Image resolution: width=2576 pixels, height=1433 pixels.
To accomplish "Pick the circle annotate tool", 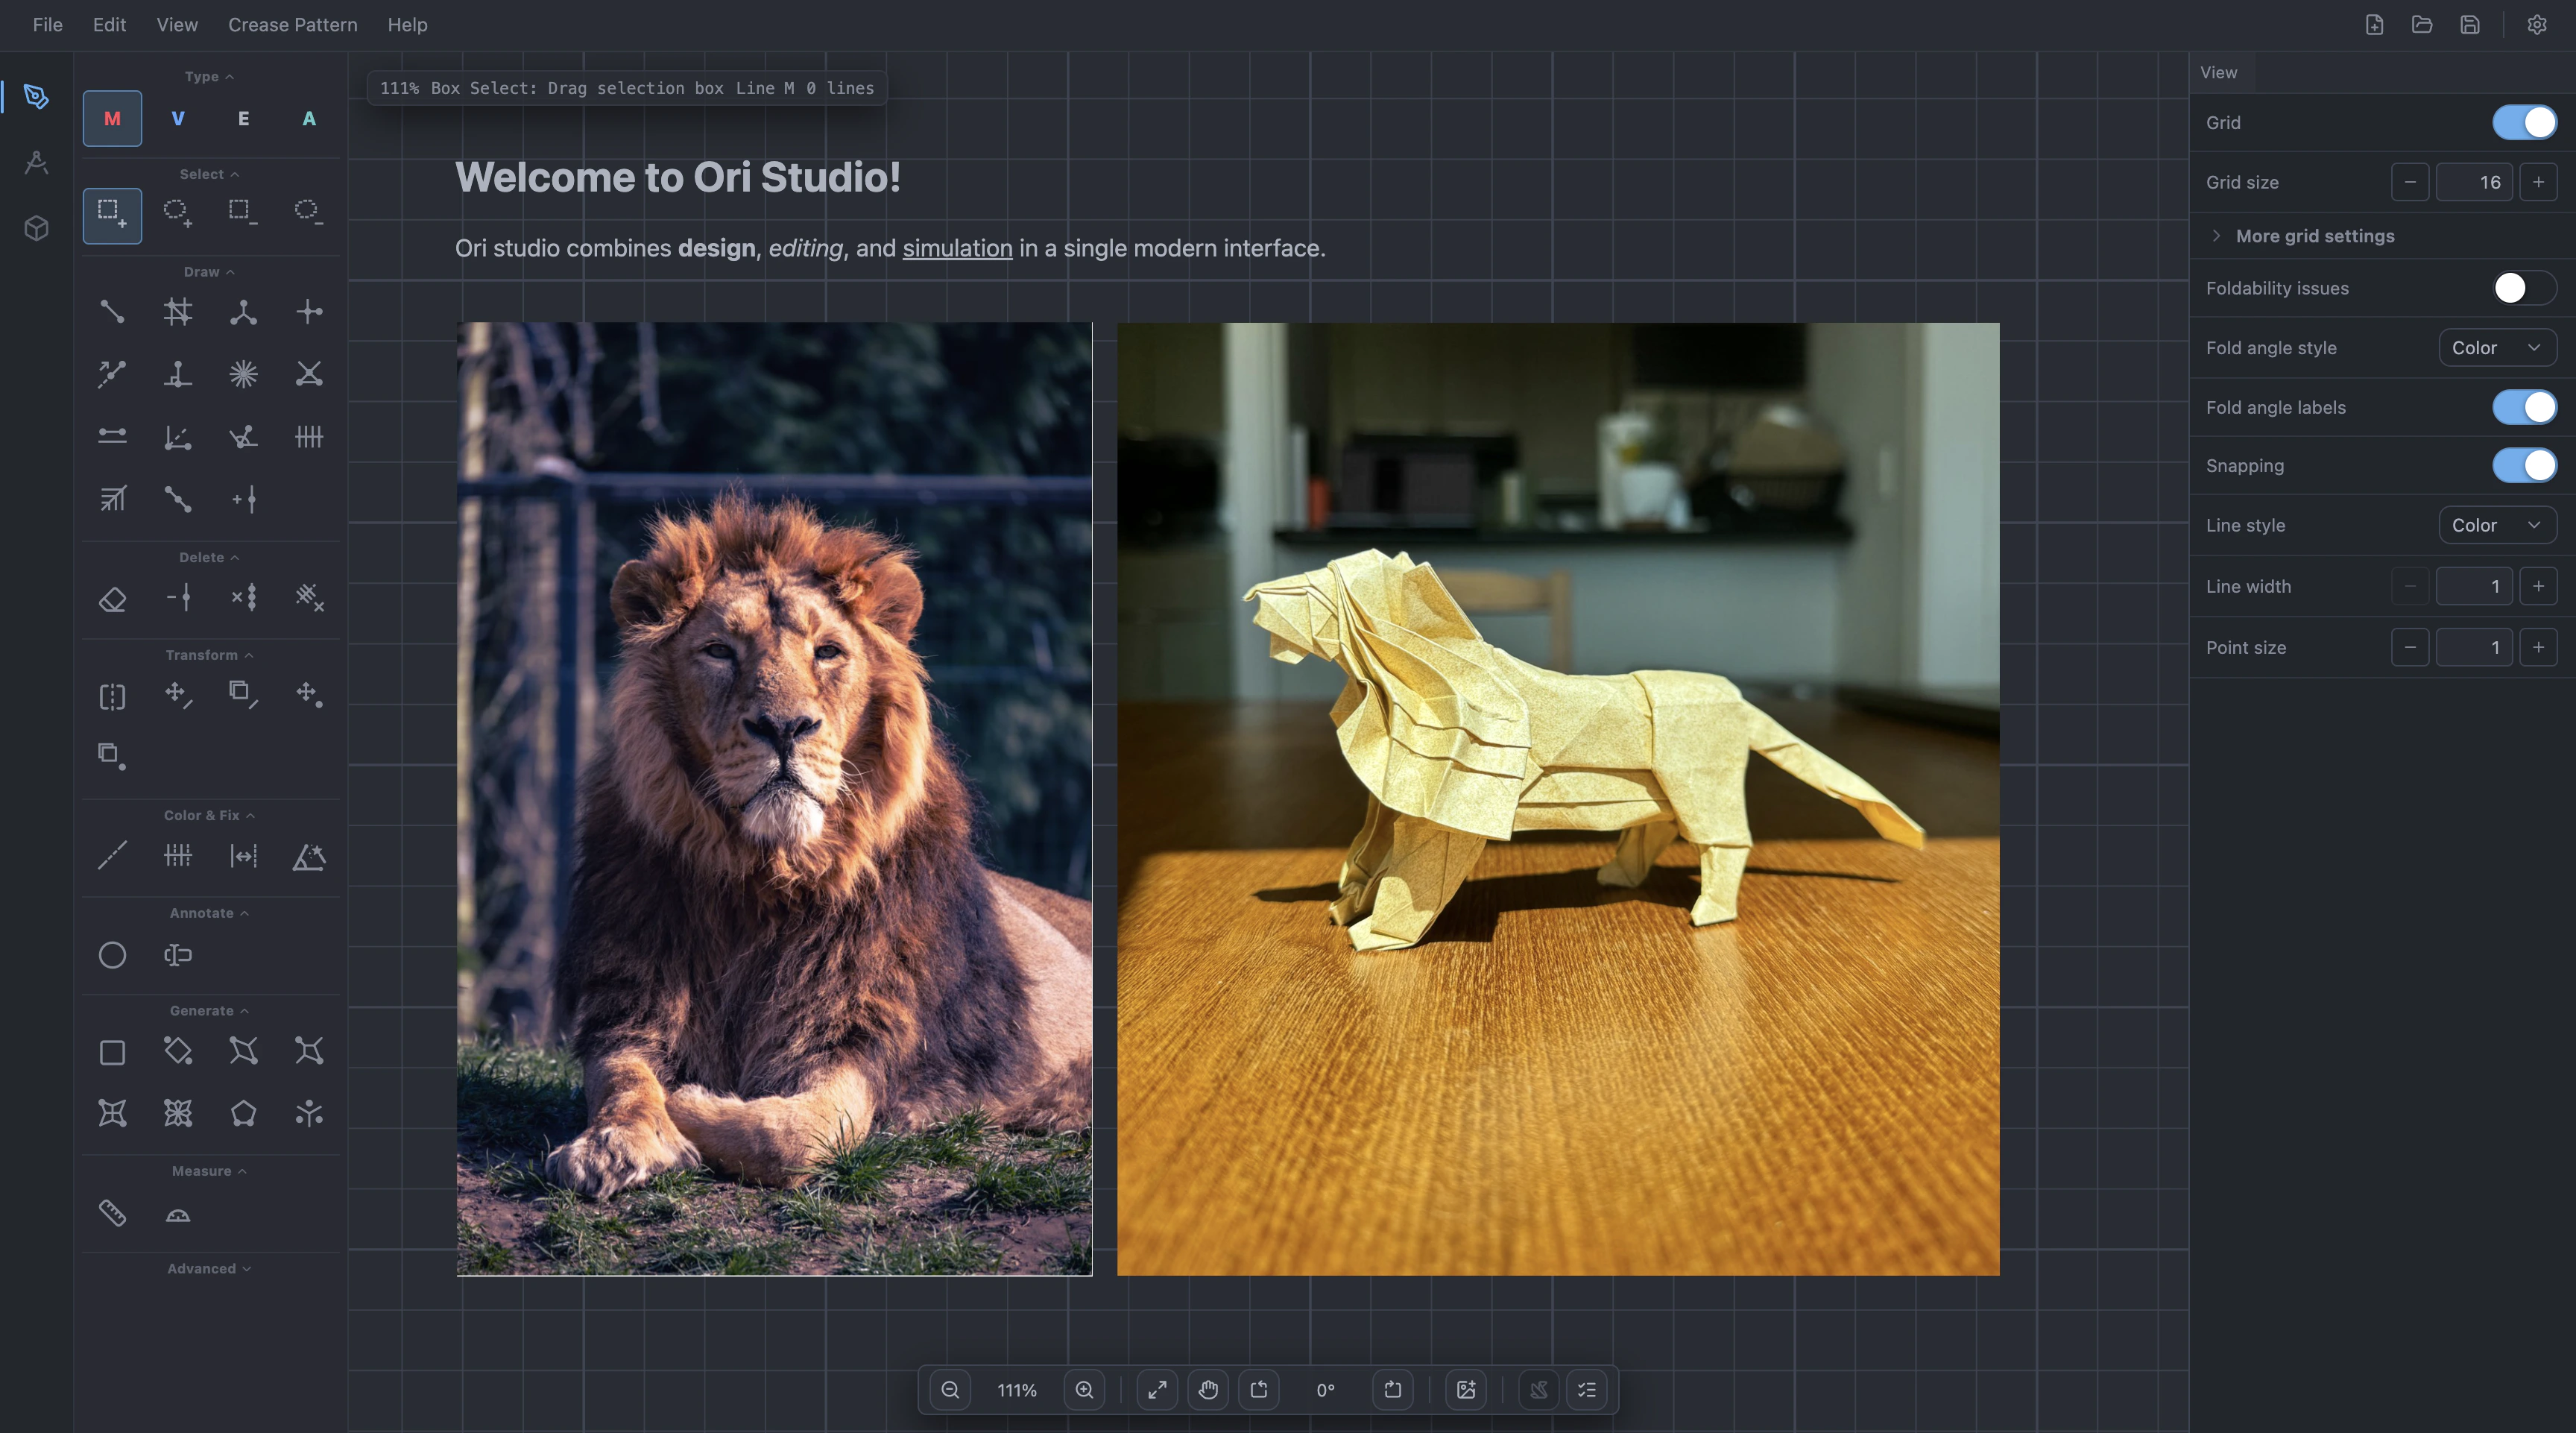I will pos(112,955).
